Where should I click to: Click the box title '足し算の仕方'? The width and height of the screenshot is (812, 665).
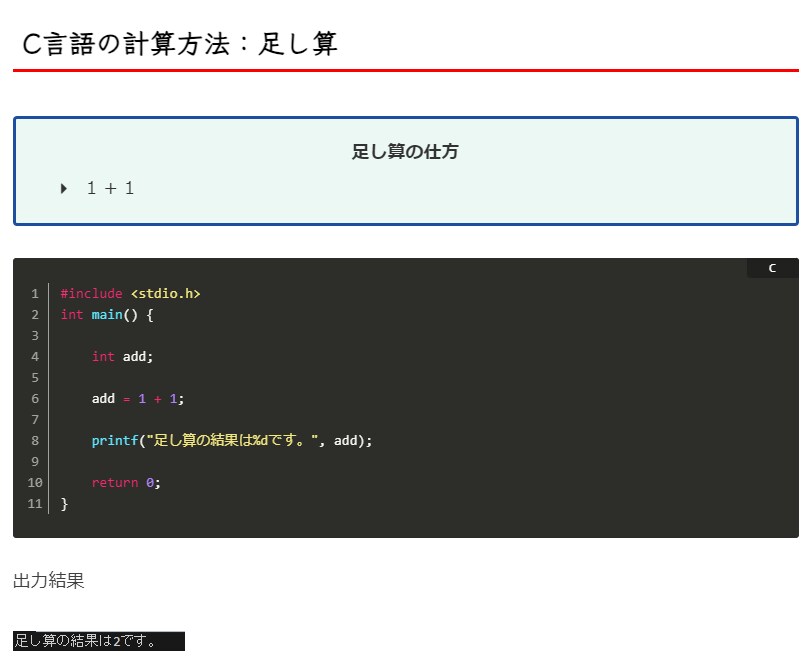(405, 152)
